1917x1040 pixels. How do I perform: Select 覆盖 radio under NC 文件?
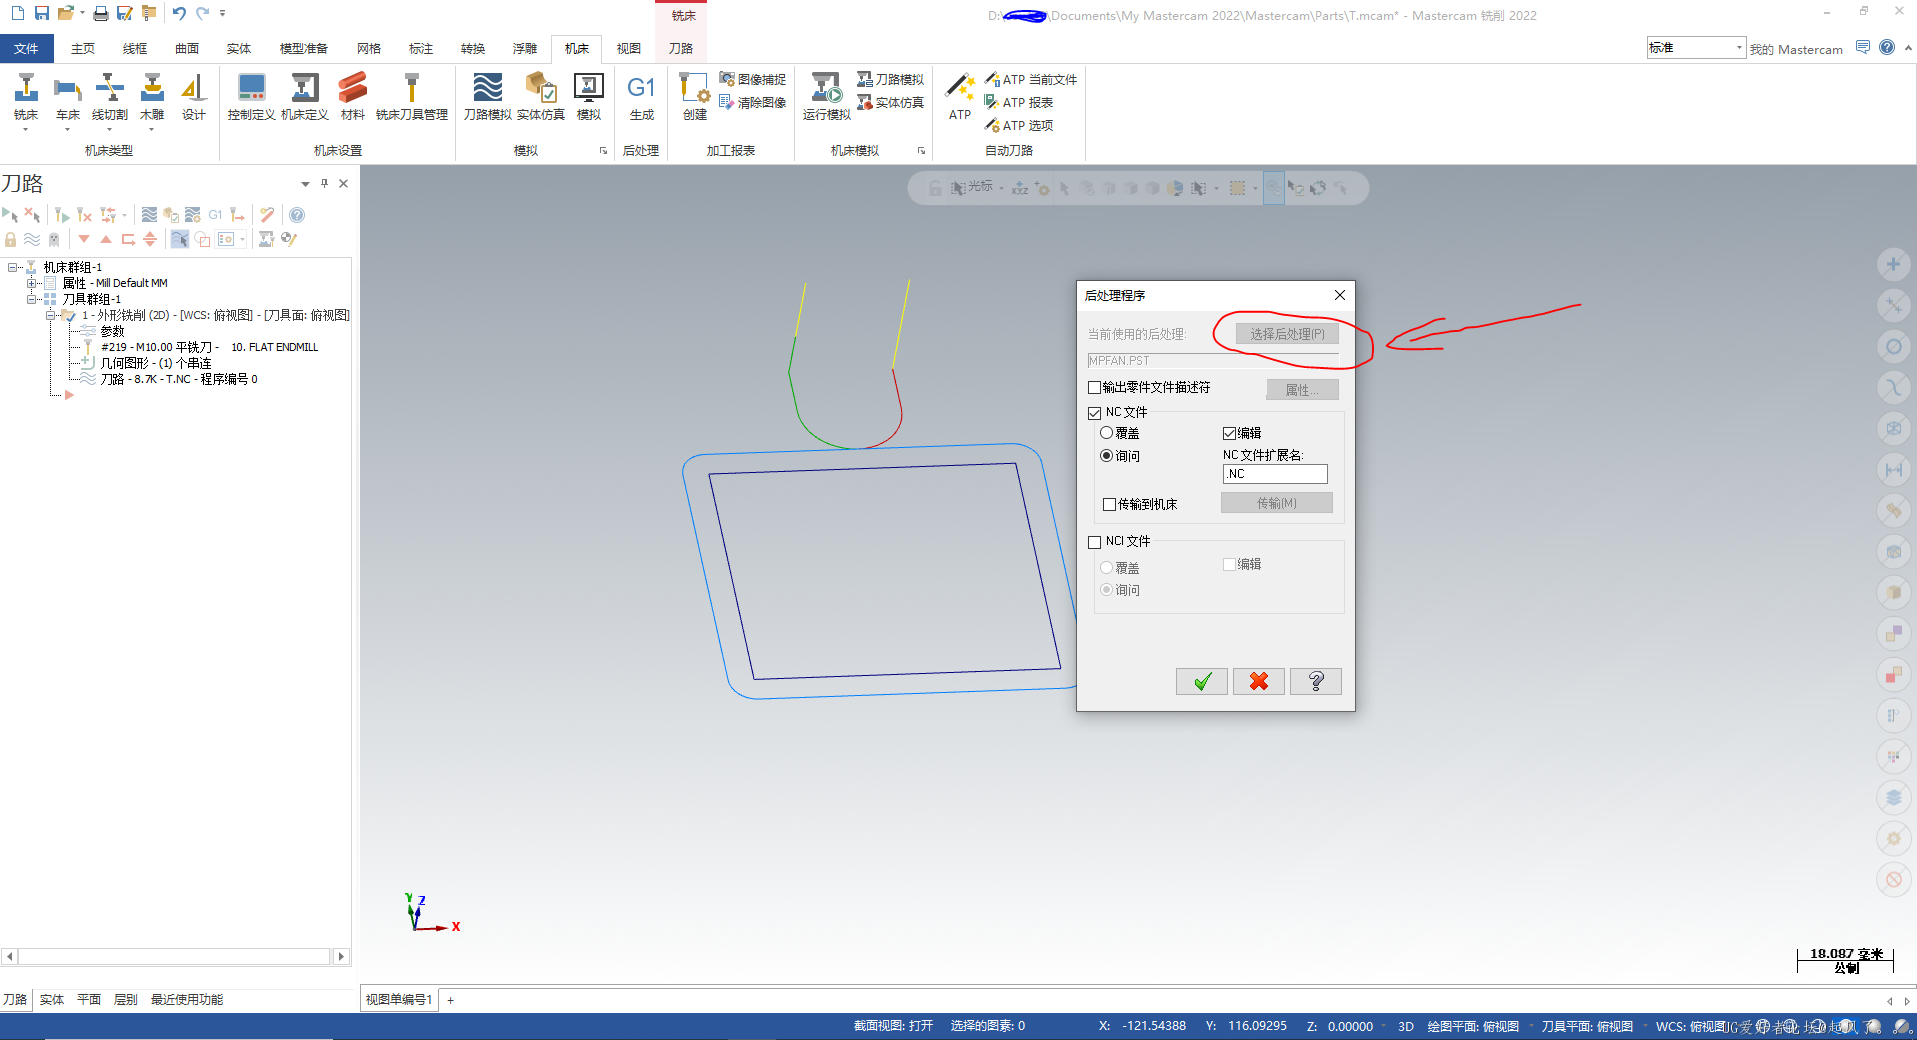pyautogui.click(x=1106, y=433)
